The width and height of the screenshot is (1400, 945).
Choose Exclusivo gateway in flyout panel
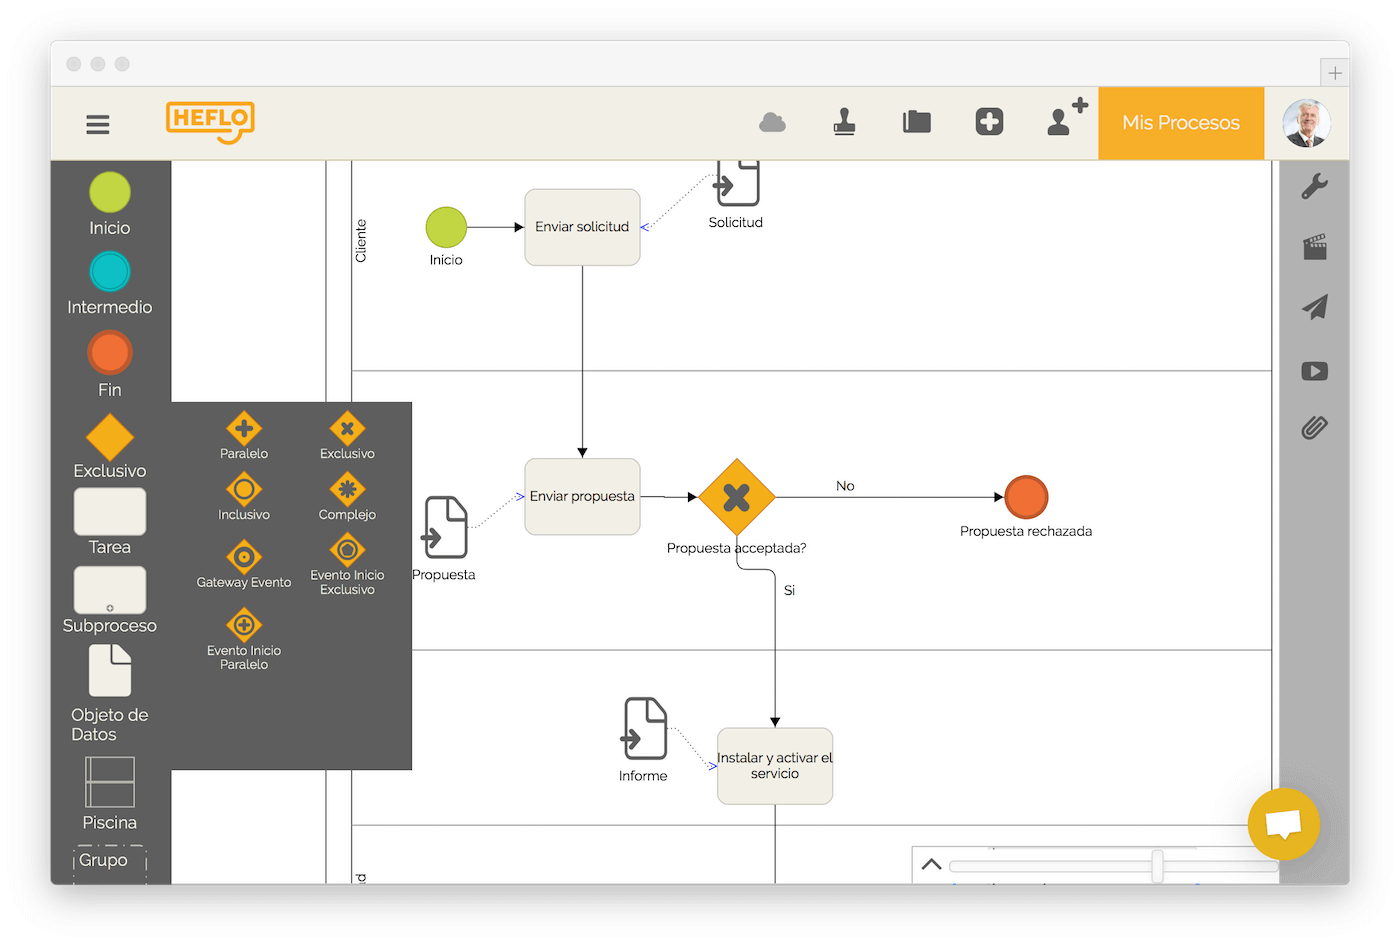click(347, 429)
